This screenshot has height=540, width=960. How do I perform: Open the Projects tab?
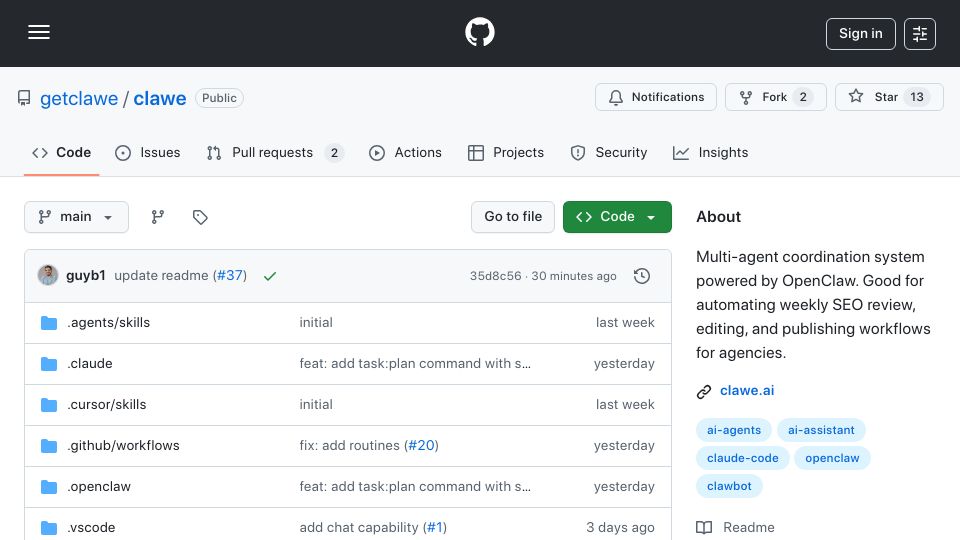click(x=506, y=152)
